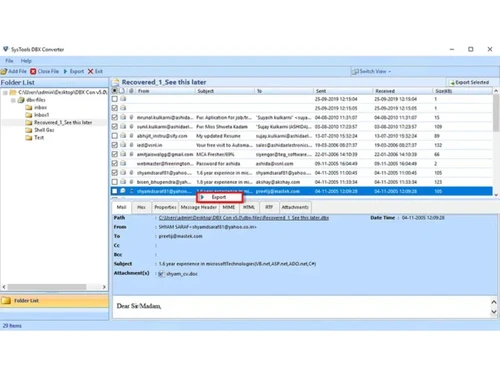
Task: Click the email list scroll-up arrow
Action: click(496, 91)
